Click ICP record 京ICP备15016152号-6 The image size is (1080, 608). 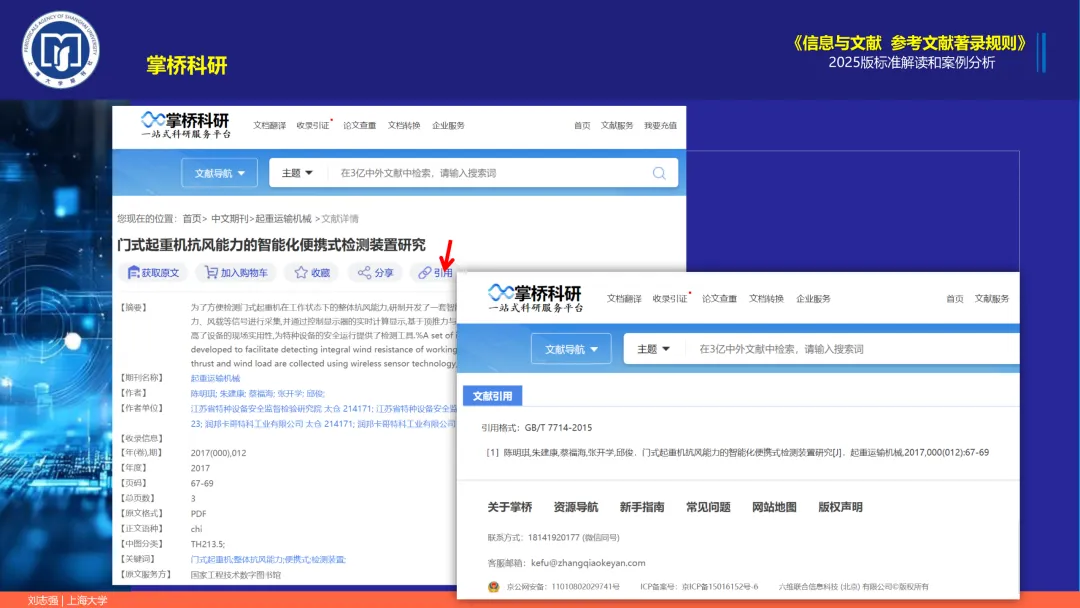pos(719,587)
